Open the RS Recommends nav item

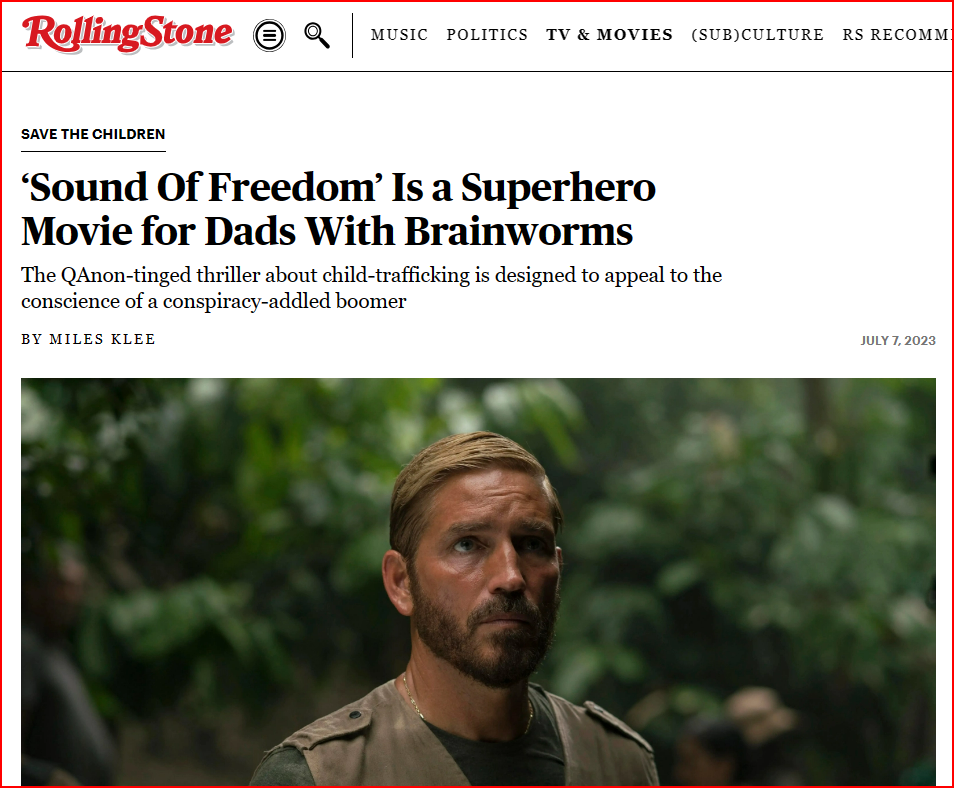(896, 35)
